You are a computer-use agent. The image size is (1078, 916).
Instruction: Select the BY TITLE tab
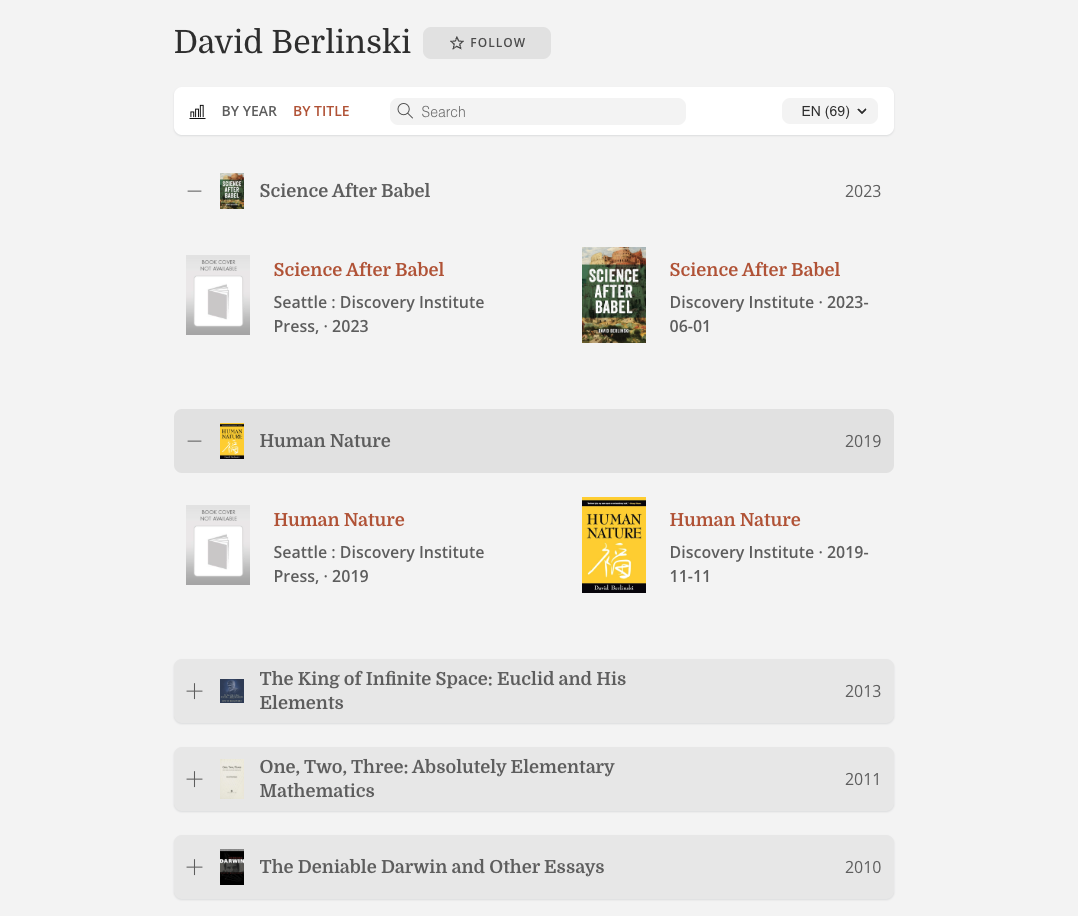[x=321, y=111]
